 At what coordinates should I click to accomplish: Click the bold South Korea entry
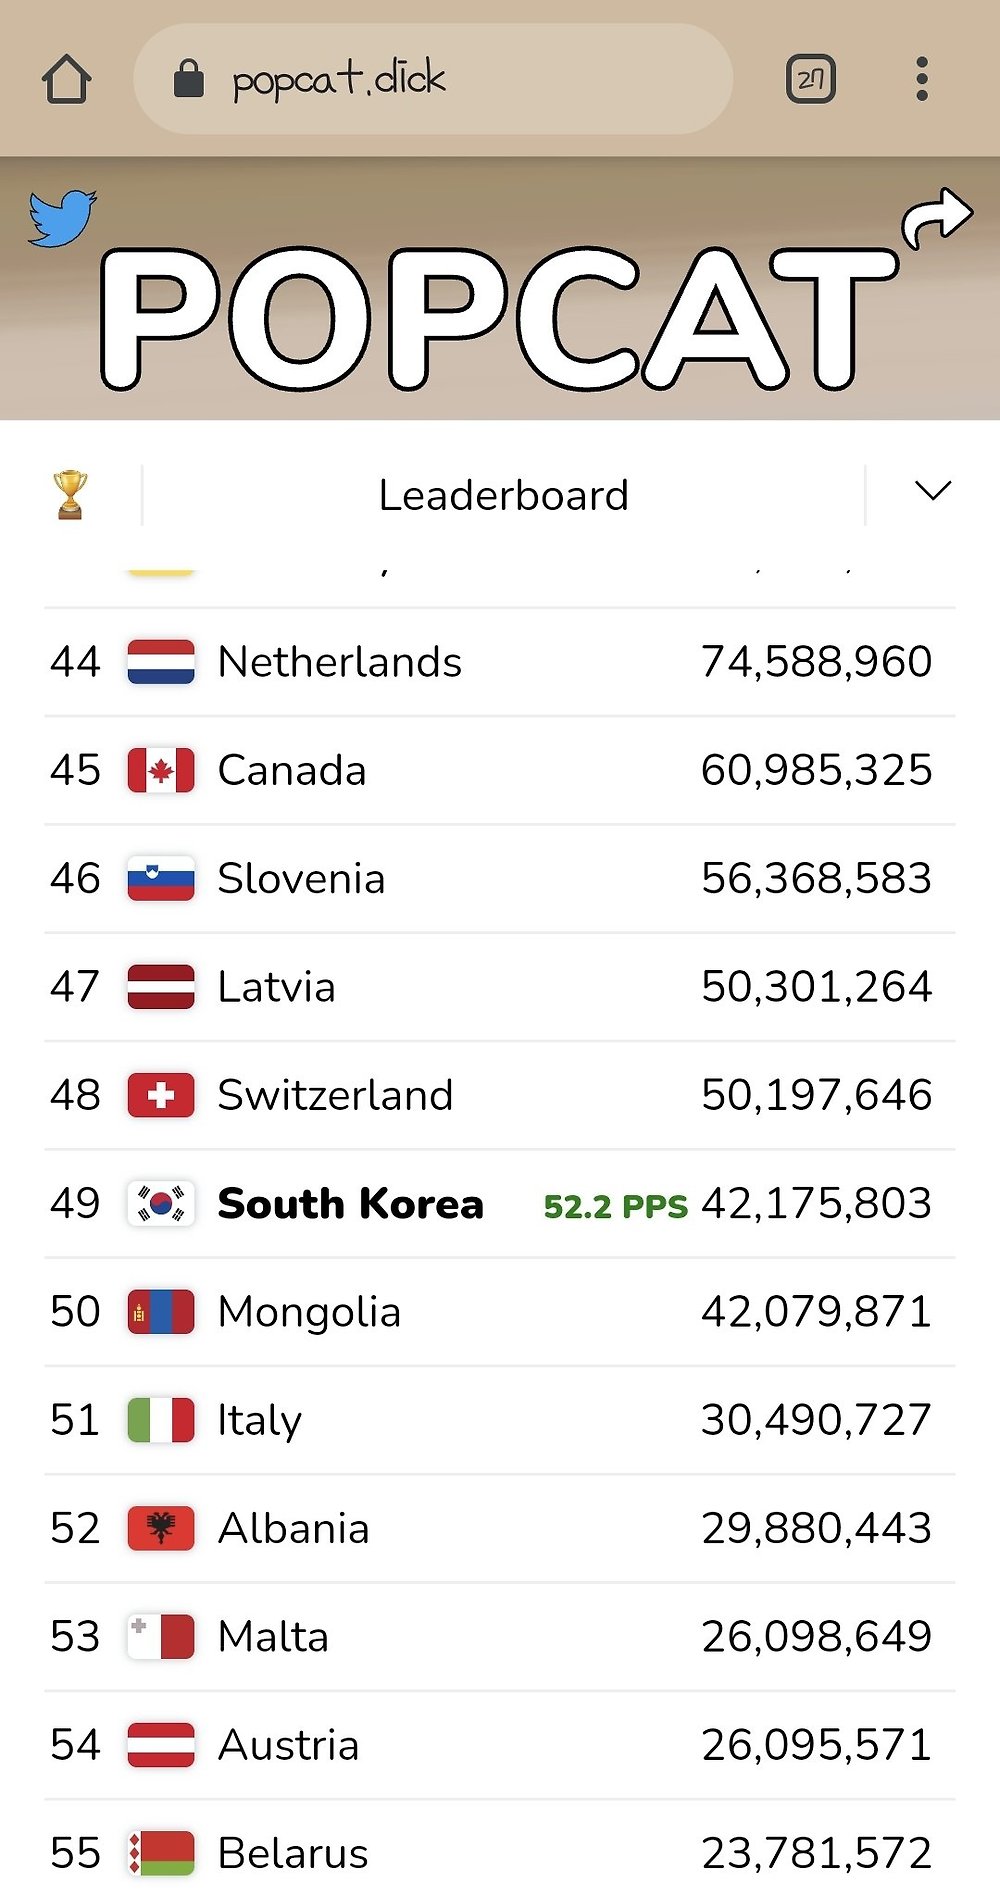tap(350, 1204)
